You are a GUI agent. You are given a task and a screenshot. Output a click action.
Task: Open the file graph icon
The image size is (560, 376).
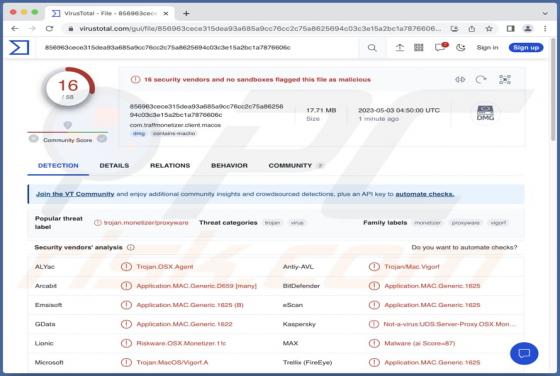click(505, 79)
